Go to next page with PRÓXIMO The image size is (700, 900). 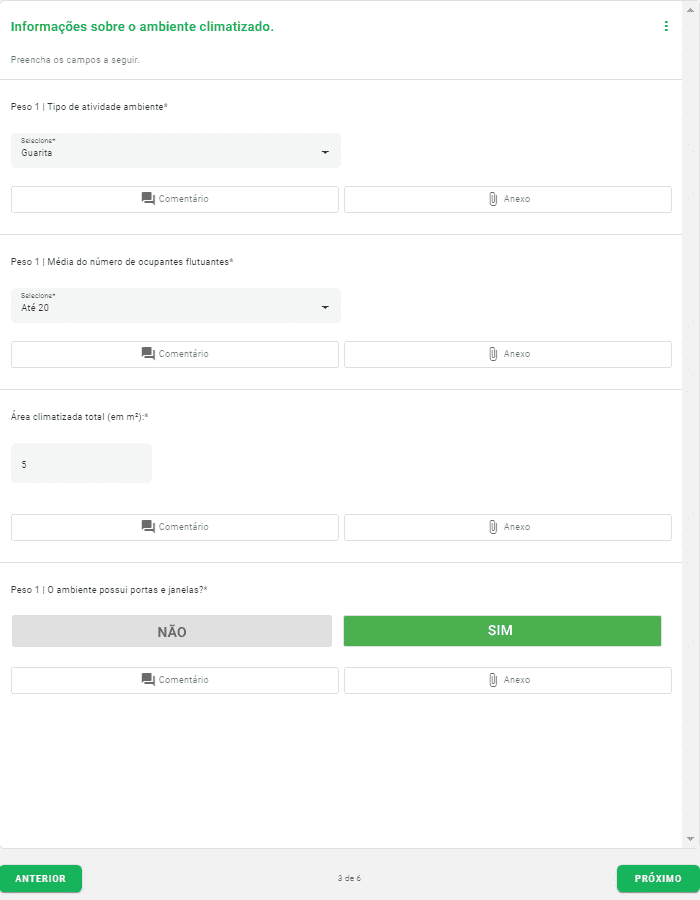pos(657,878)
